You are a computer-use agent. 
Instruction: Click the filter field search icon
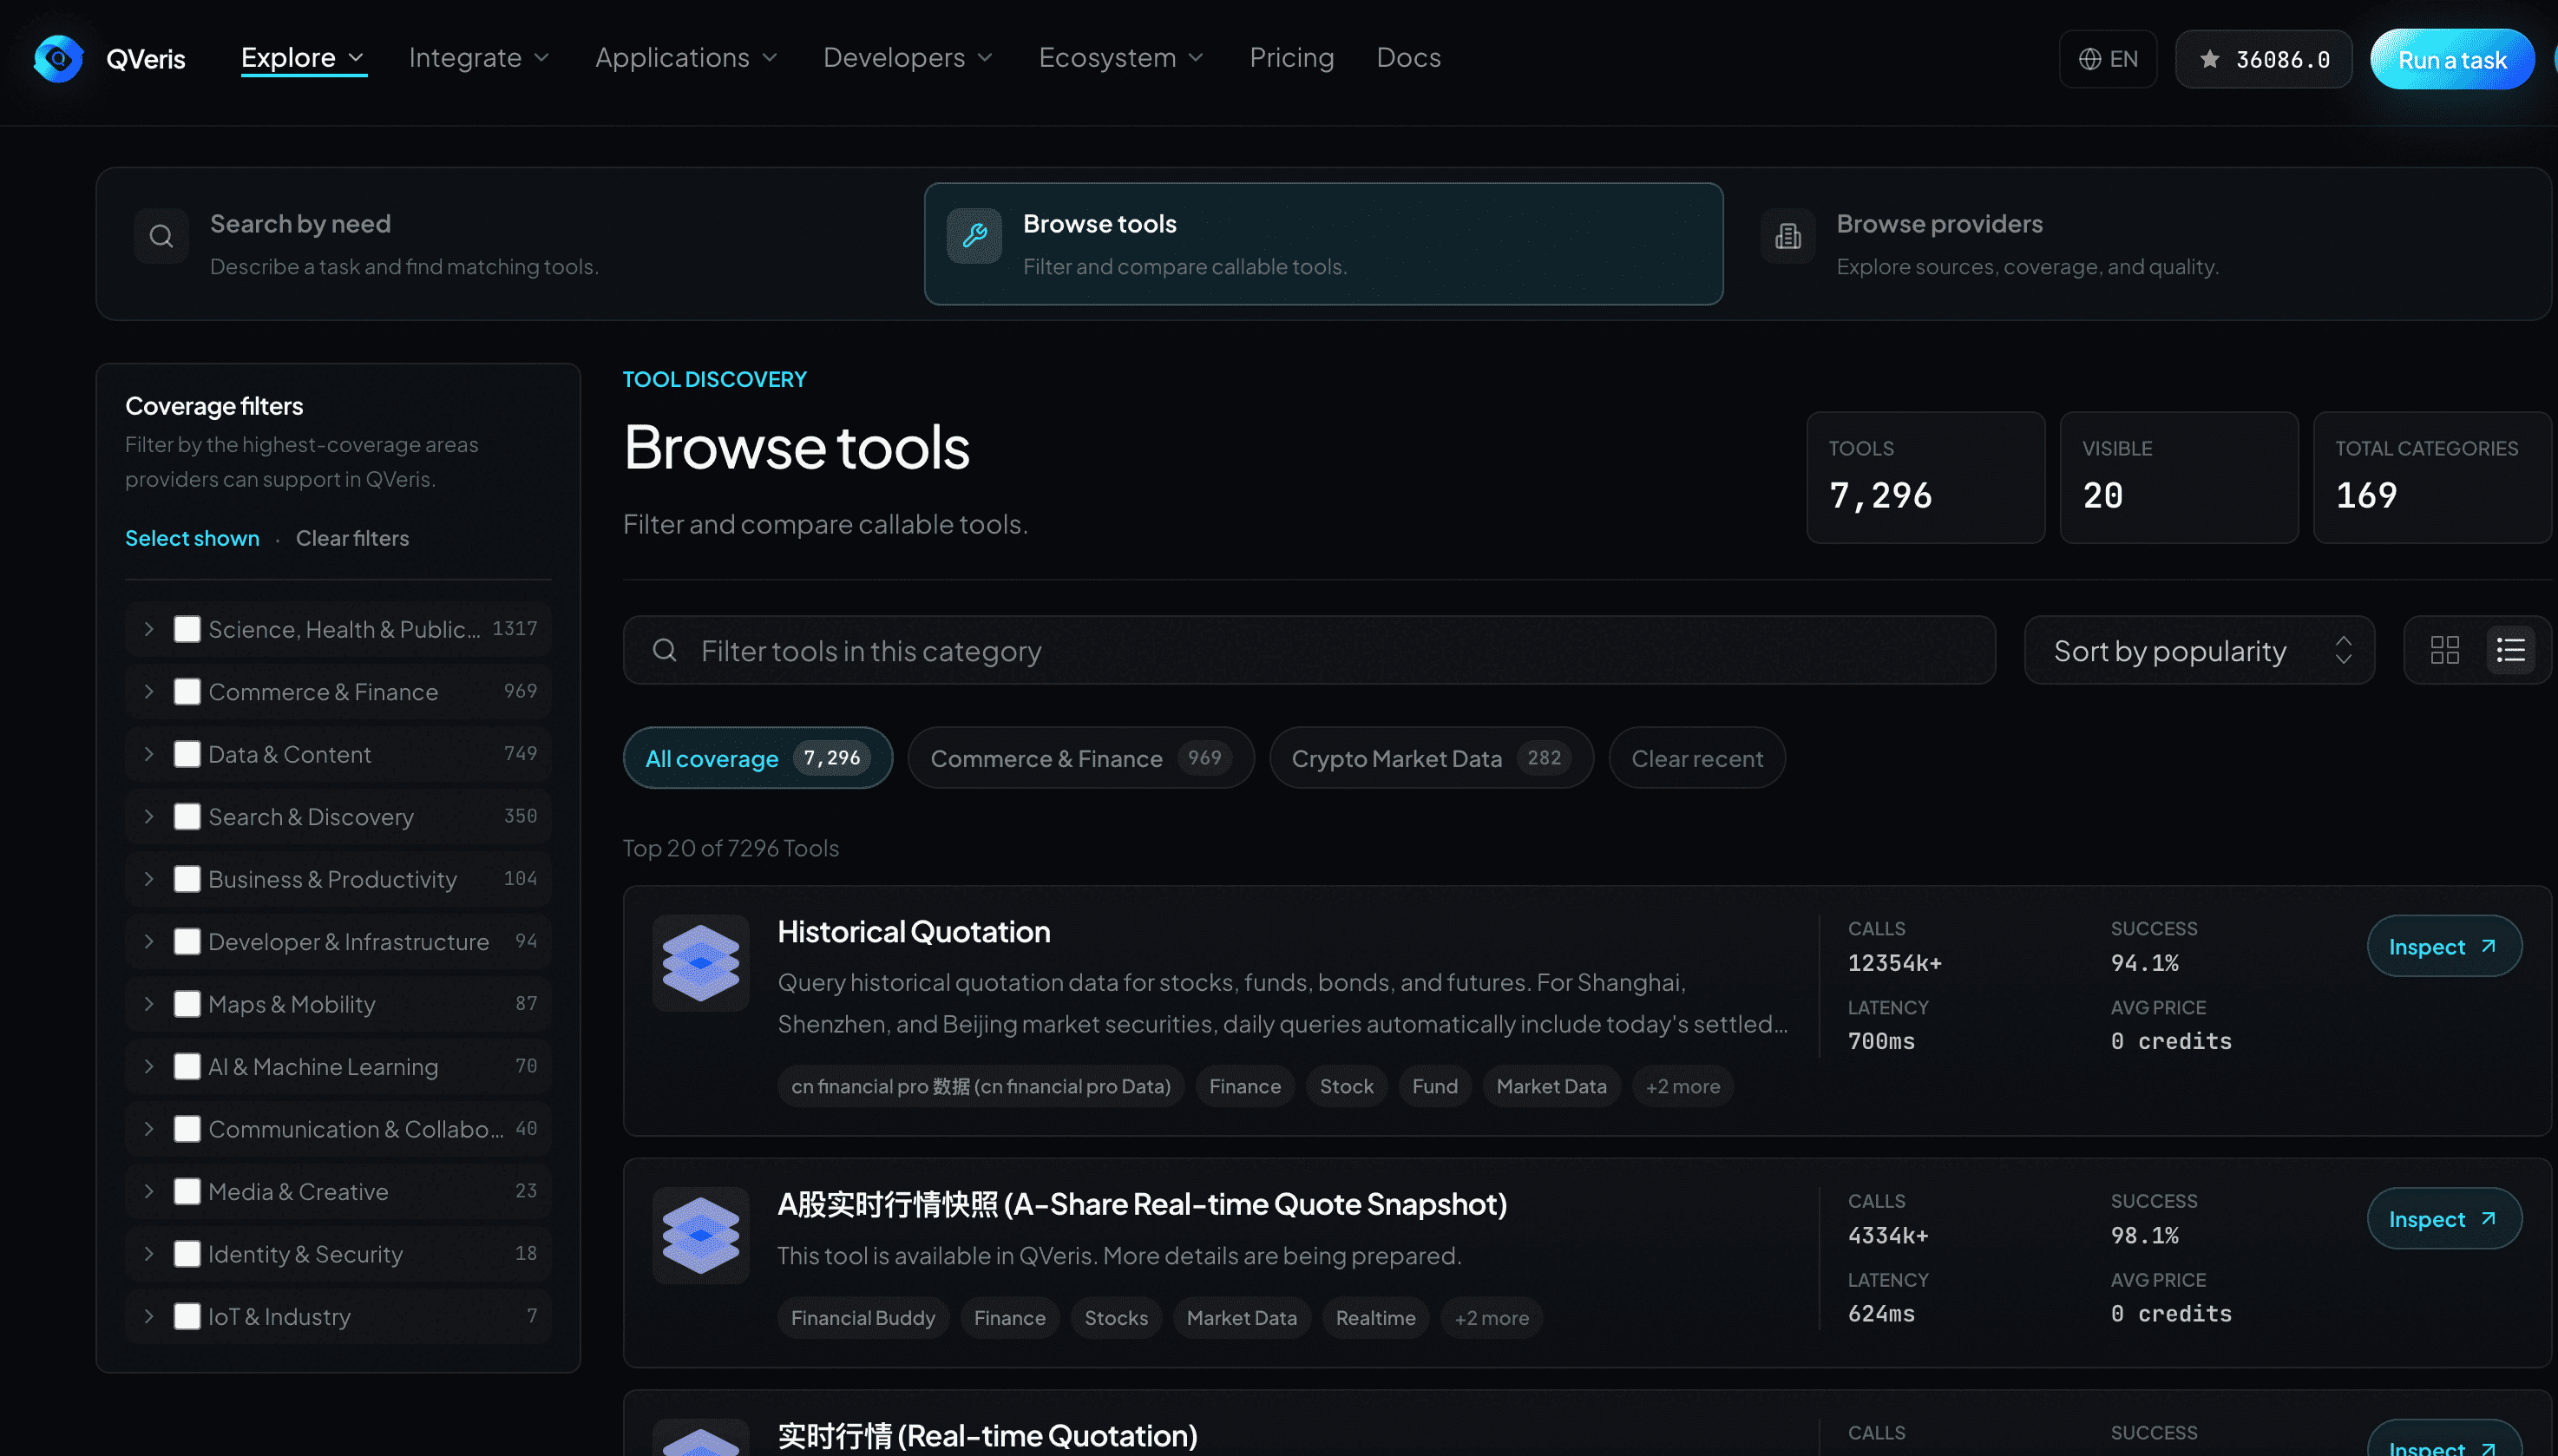[664, 650]
